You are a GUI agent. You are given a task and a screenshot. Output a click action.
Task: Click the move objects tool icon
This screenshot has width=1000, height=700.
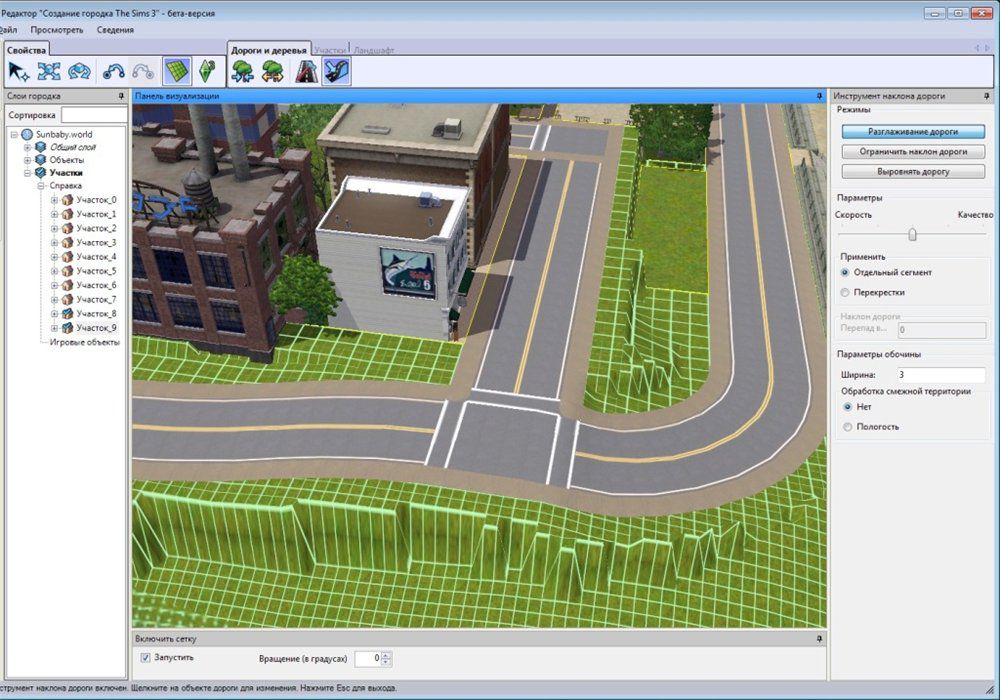pos(49,71)
